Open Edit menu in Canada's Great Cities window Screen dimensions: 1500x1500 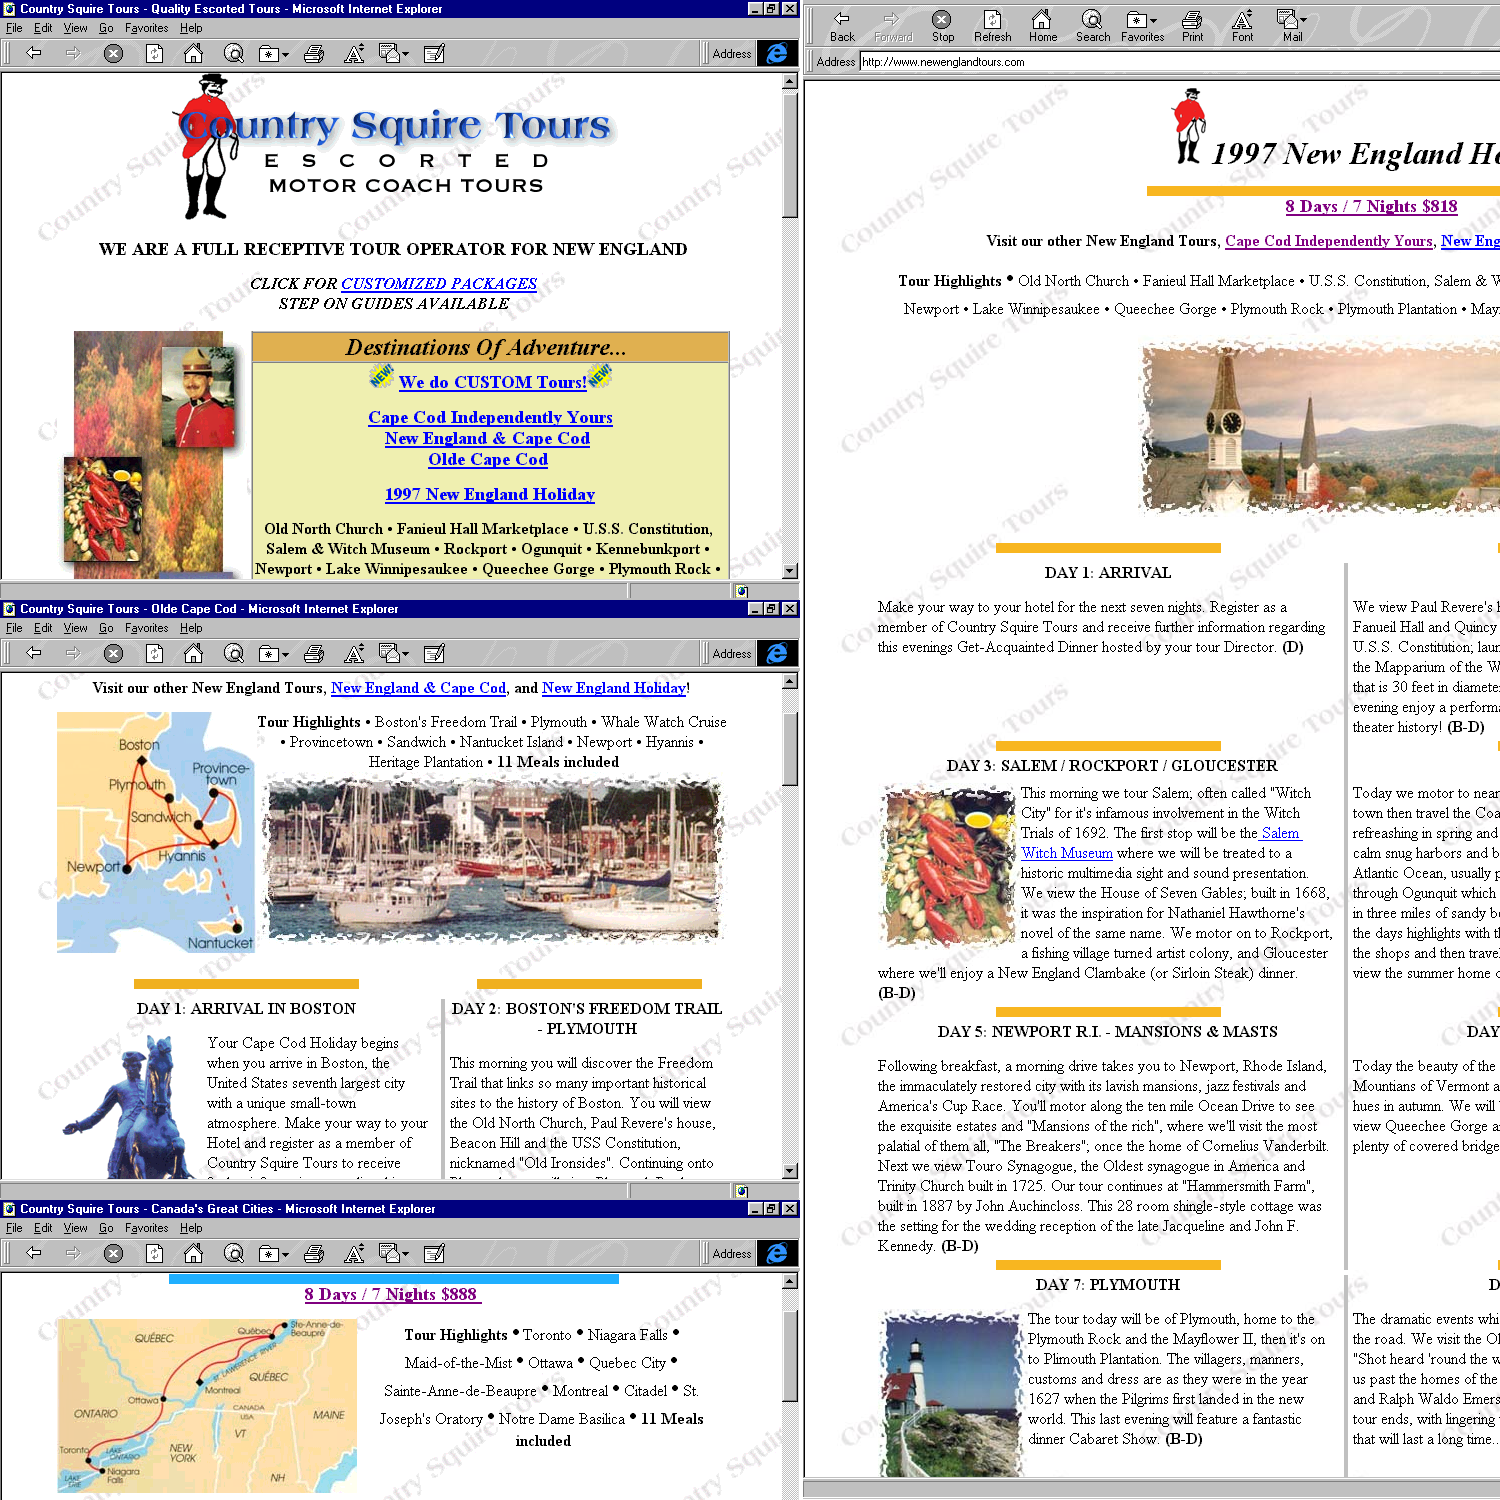[43, 1228]
